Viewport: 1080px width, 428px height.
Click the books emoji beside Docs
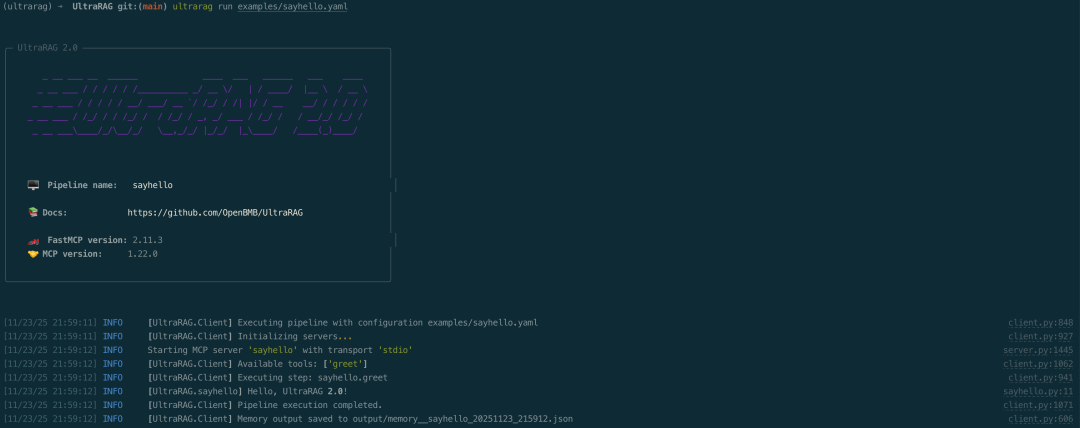(x=33, y=213)
